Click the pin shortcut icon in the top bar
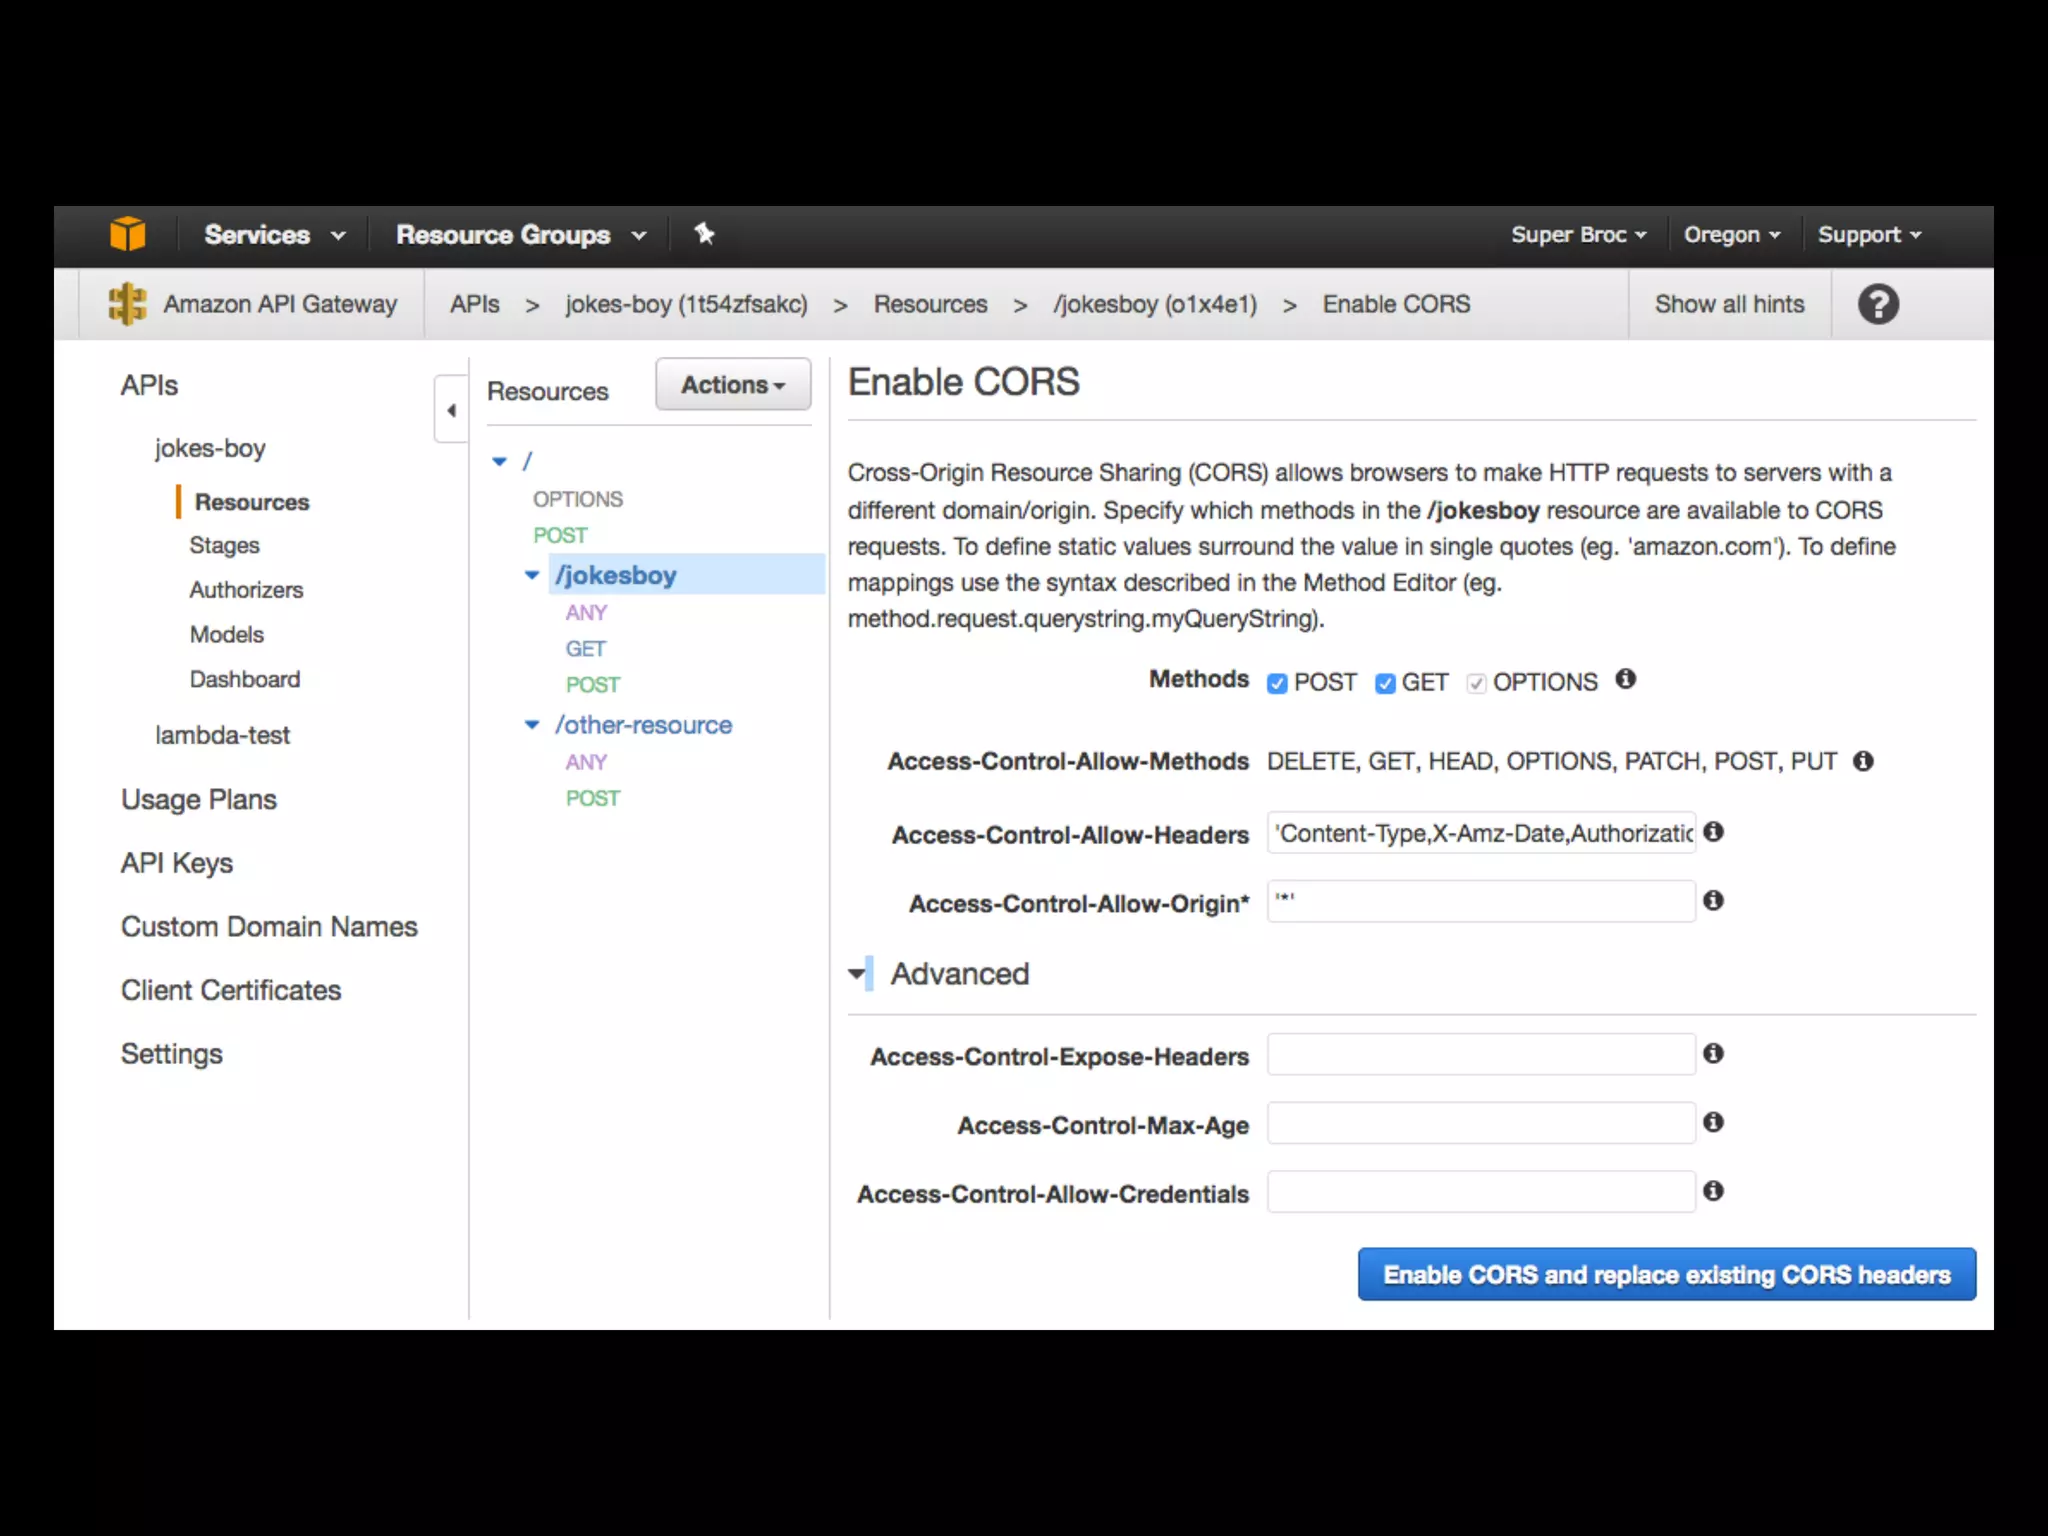 704,234
